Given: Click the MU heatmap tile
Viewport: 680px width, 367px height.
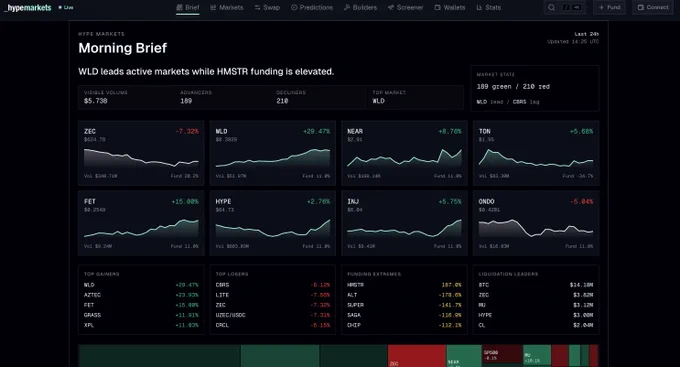Looking at the screenshot, I should pyautogui.click(x=537, y=355).
